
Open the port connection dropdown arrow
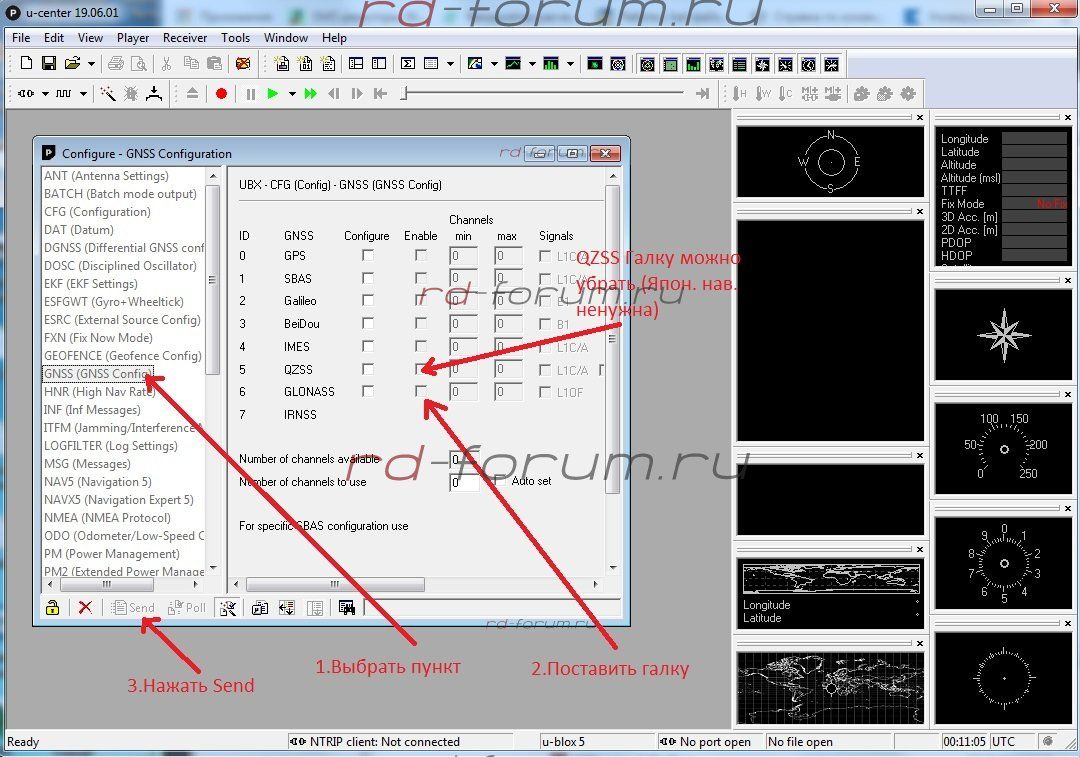[x=45, y=93]
